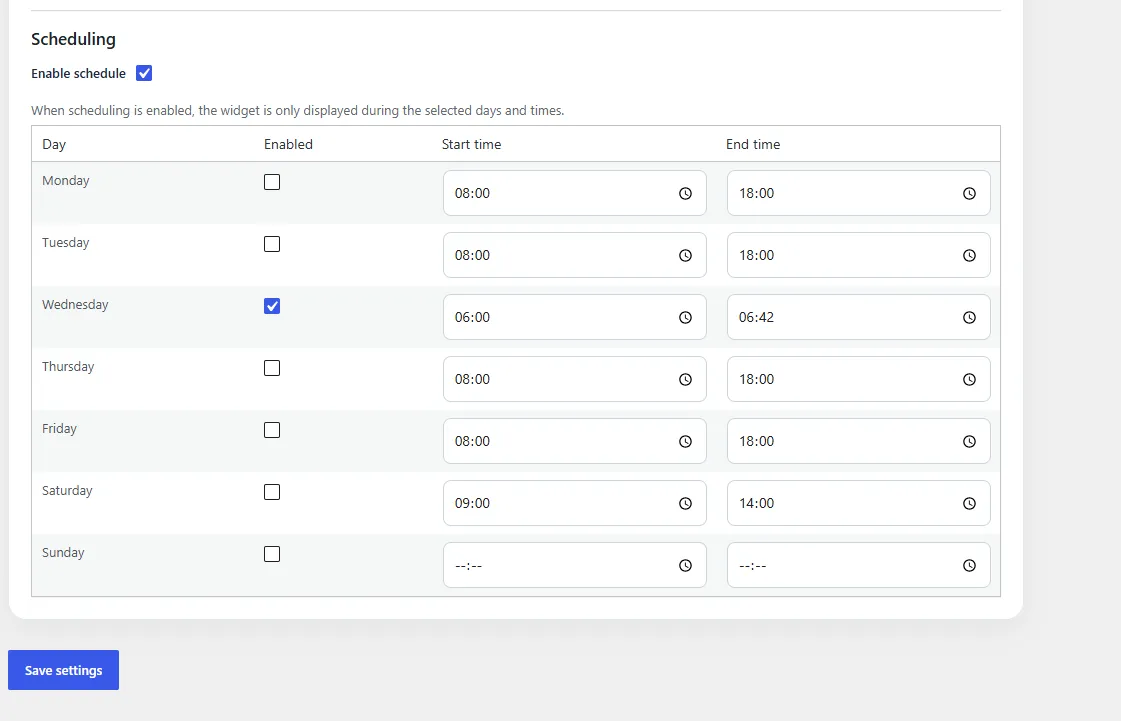
Task: Click the Day column header
Action: pos(54,144)
